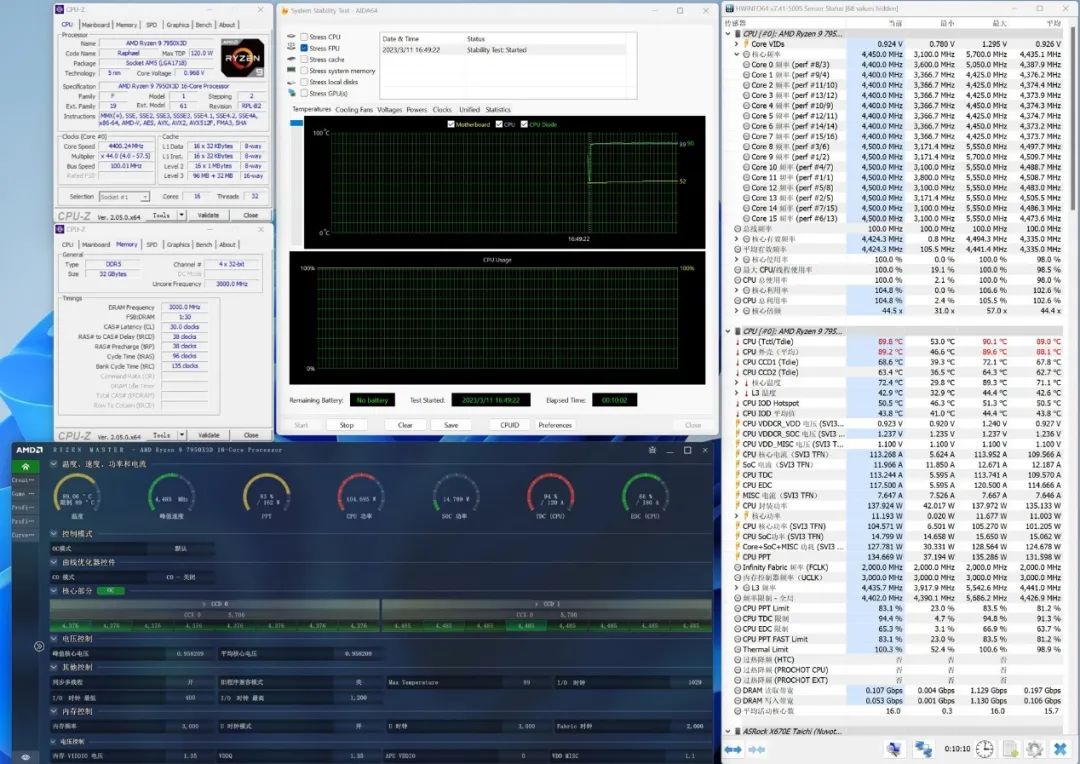The image size is (1080, 764).
Task: Click Ryzen Master settings bug icon in title bar
Action: point(652,450)
